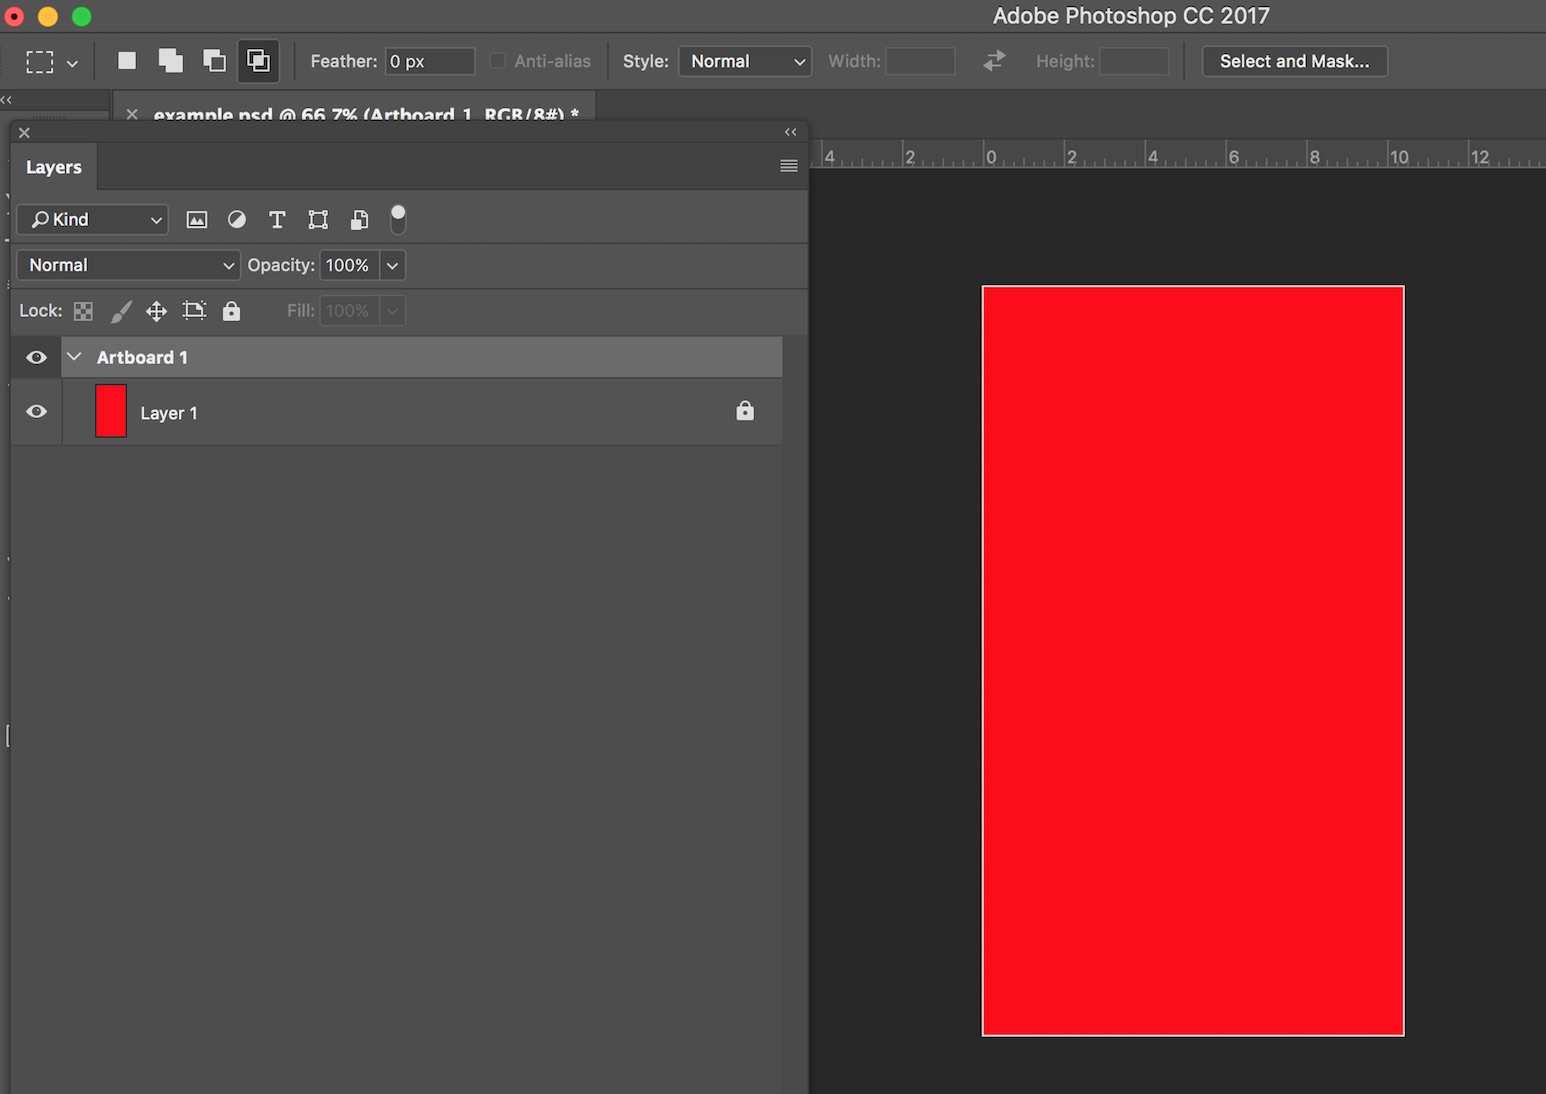This screenshot has width=1546, height=1094.
Task: Select the Layers panel tab
Action: [54, 167]
